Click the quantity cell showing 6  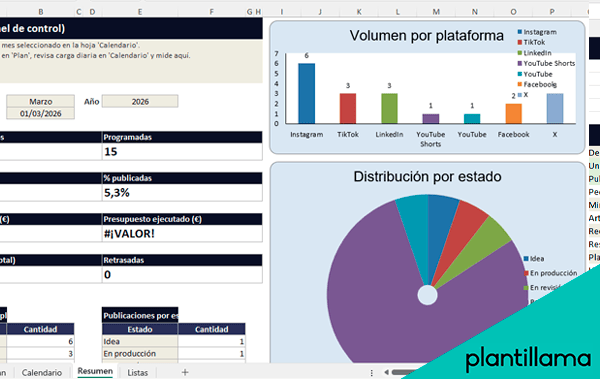click(x=41, y=341)
